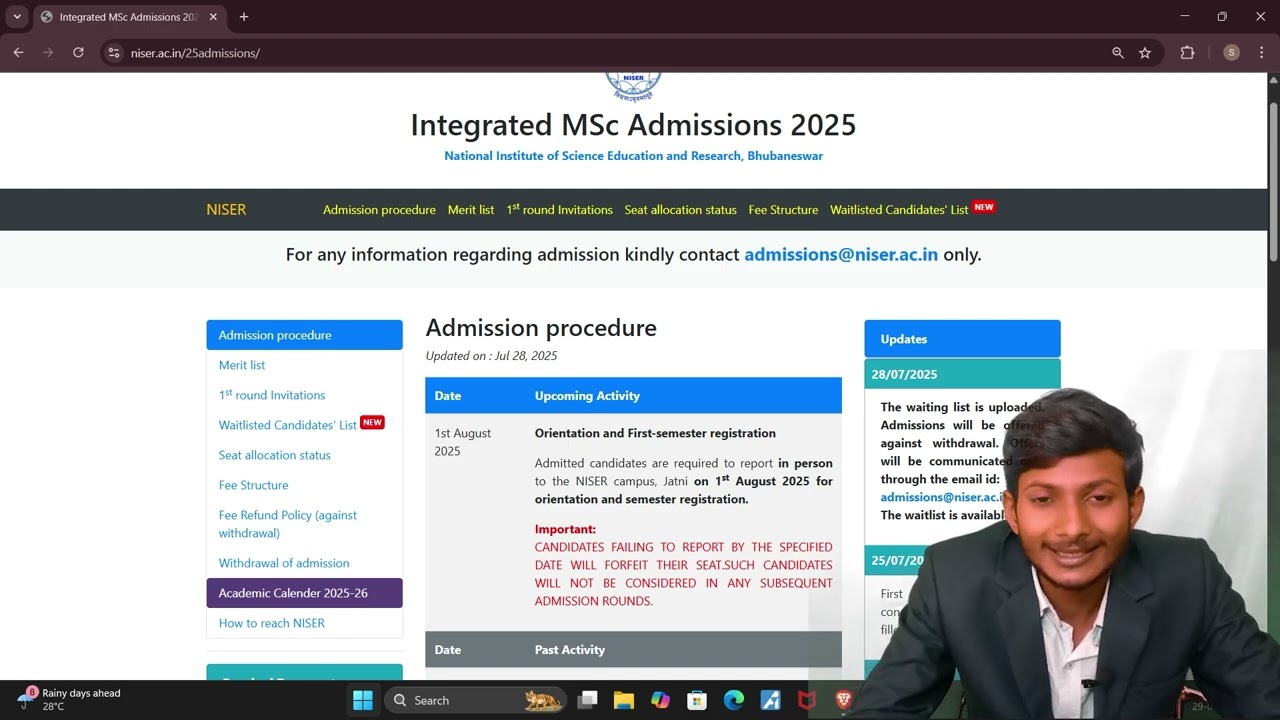This screenshot has height=720, width=1280.
Task: Click the Updates panel header
Action: click(x=962, y=339)
